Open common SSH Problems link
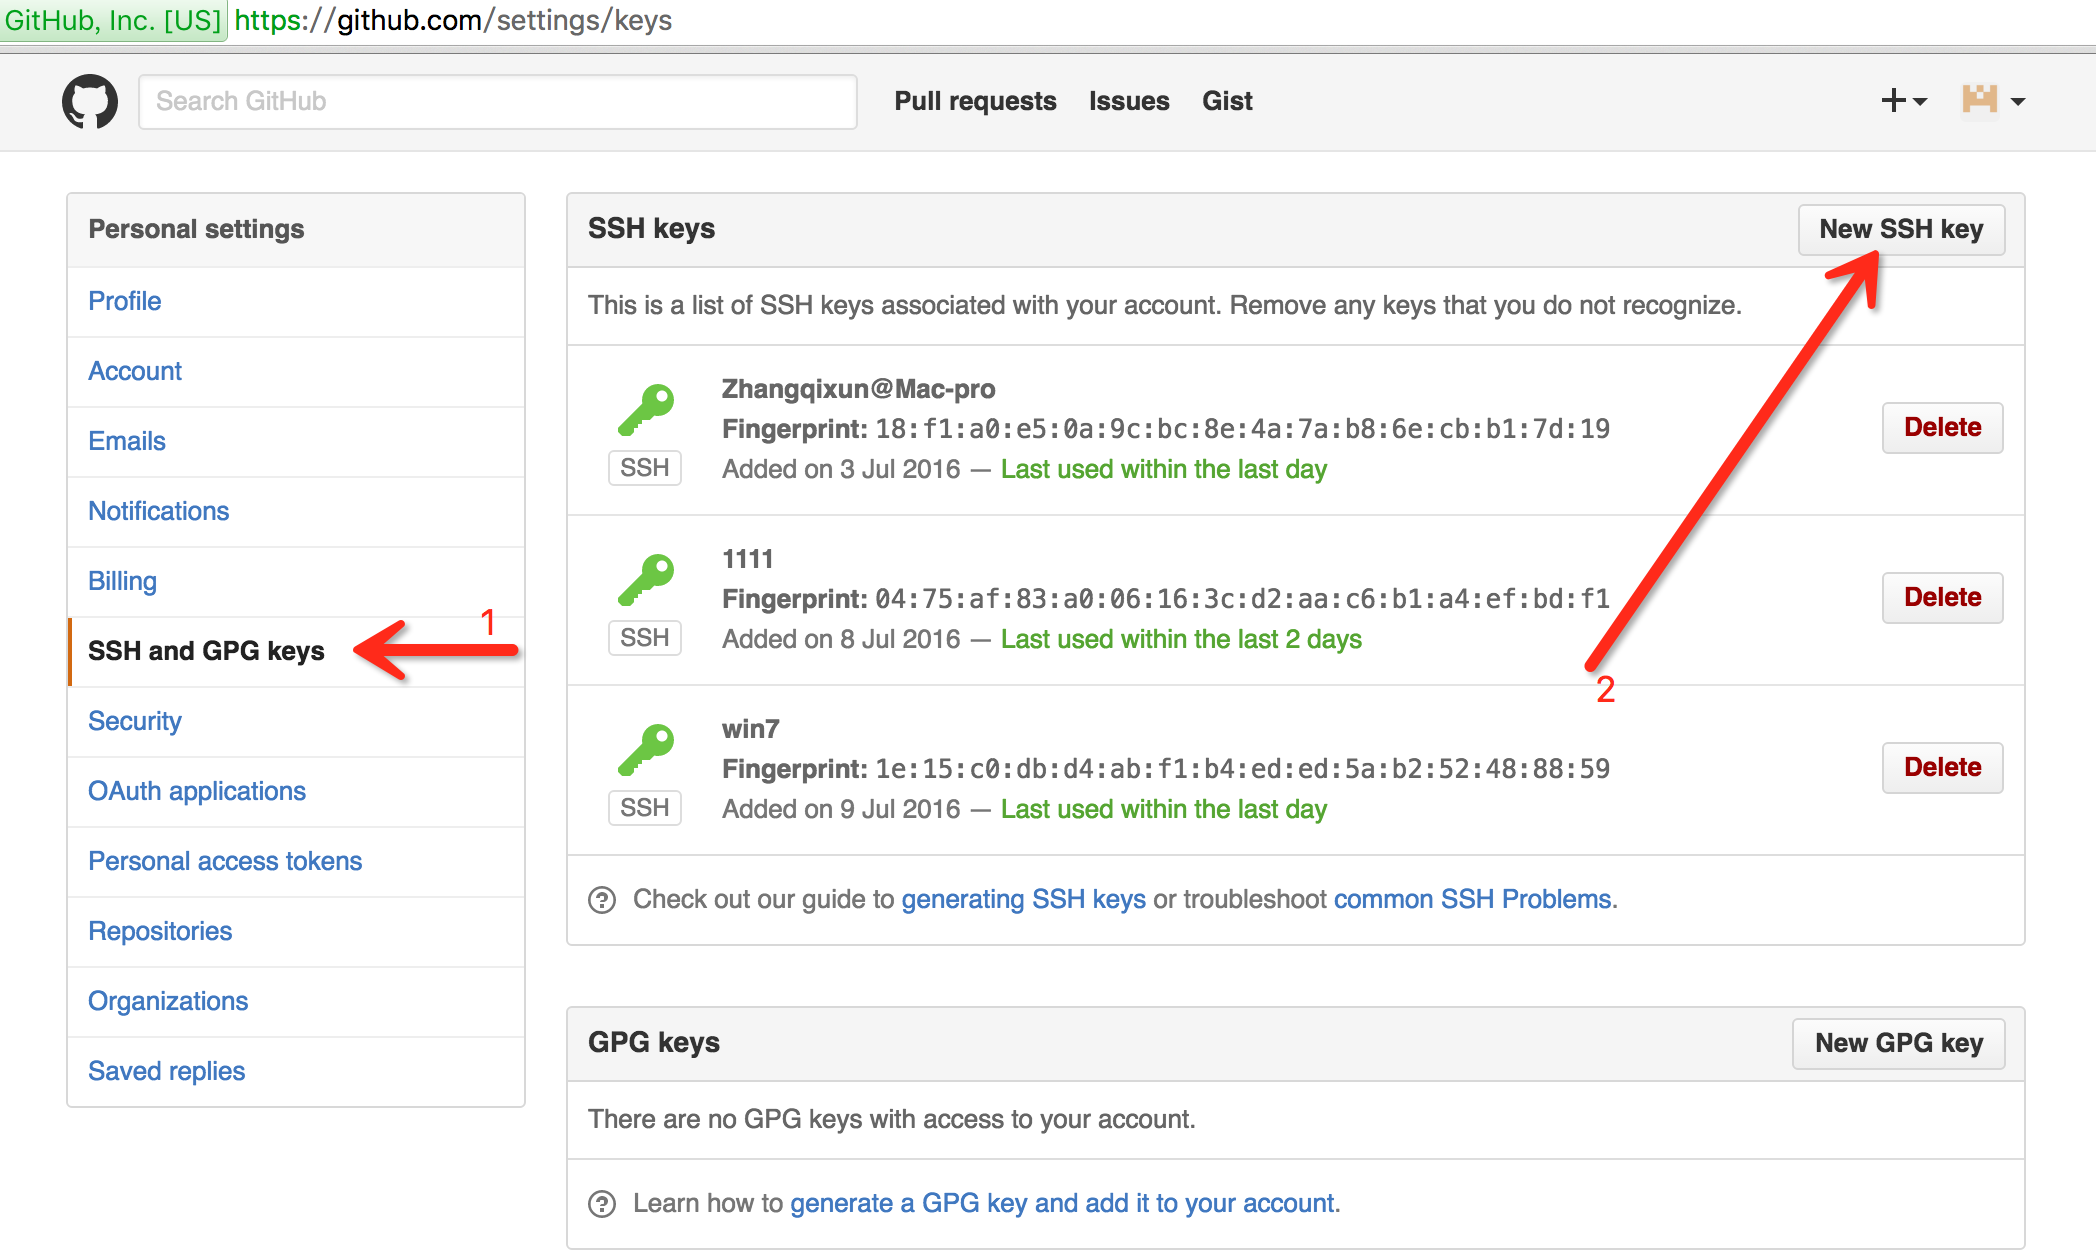This screenshot has width=2096, height=1252. 1472,899
